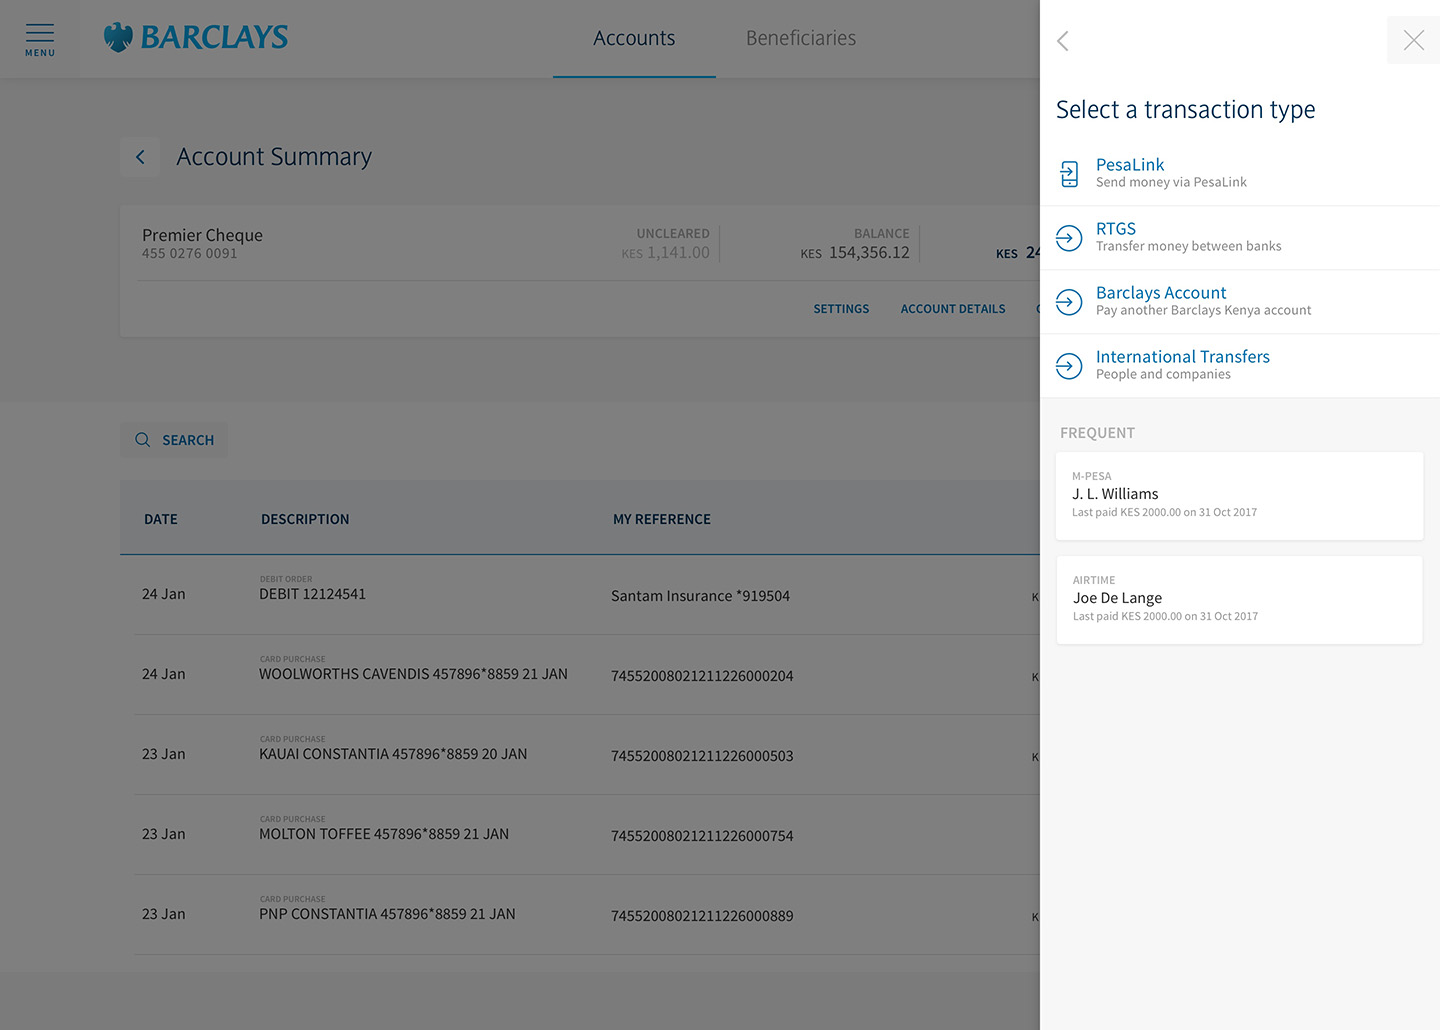Click the 24 Jan date of DEBIT 12124541
The height and width of the screenshot is (1030, 1440).
click(163, 594)
